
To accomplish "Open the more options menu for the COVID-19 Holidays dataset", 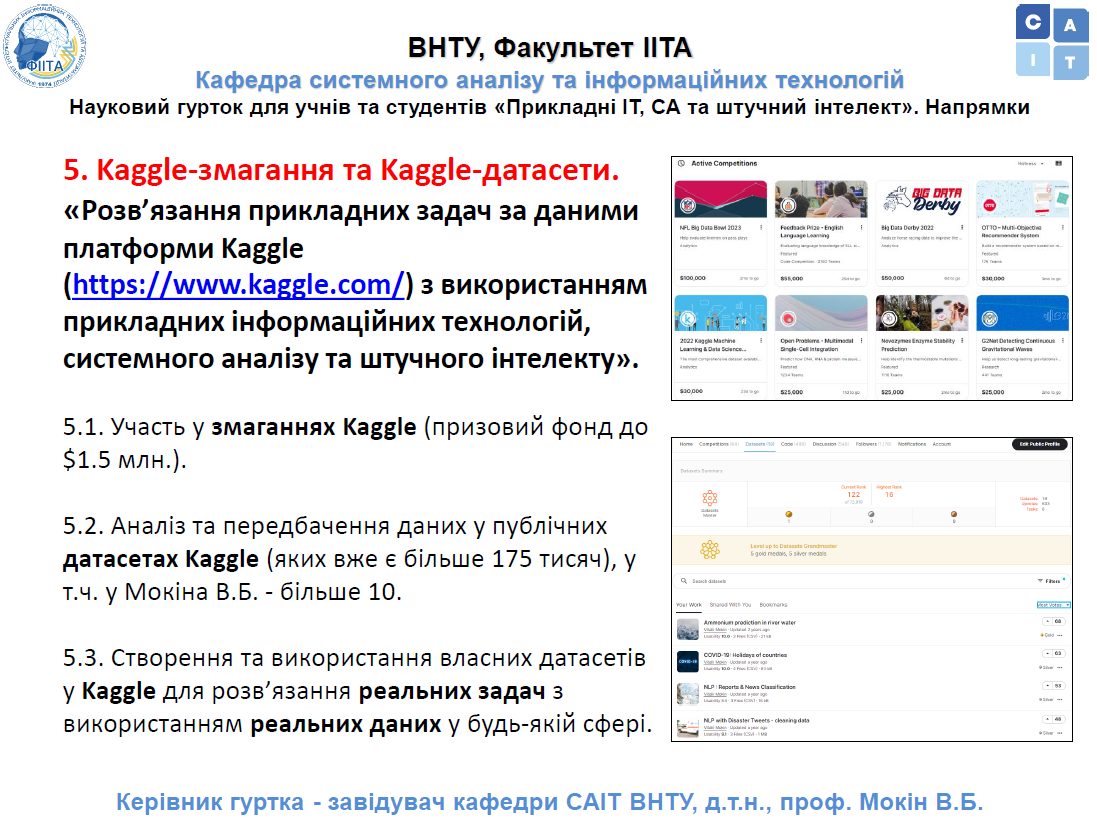I will point(1060,667).
